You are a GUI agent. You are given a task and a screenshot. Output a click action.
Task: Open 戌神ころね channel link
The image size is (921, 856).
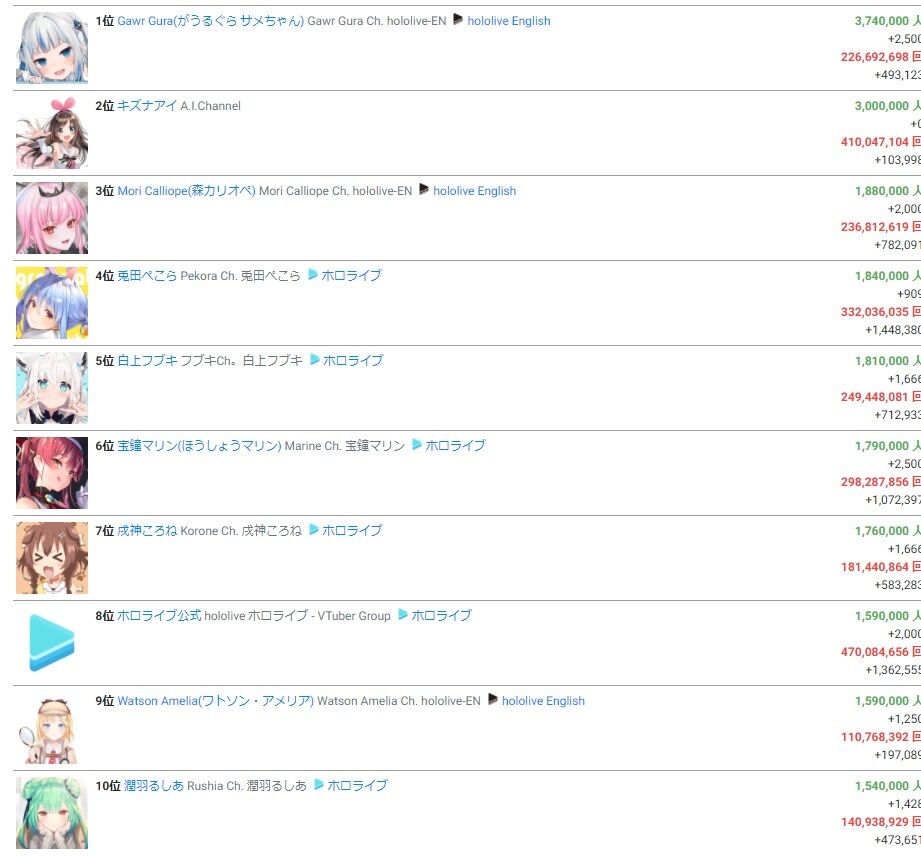coord(147,531)
